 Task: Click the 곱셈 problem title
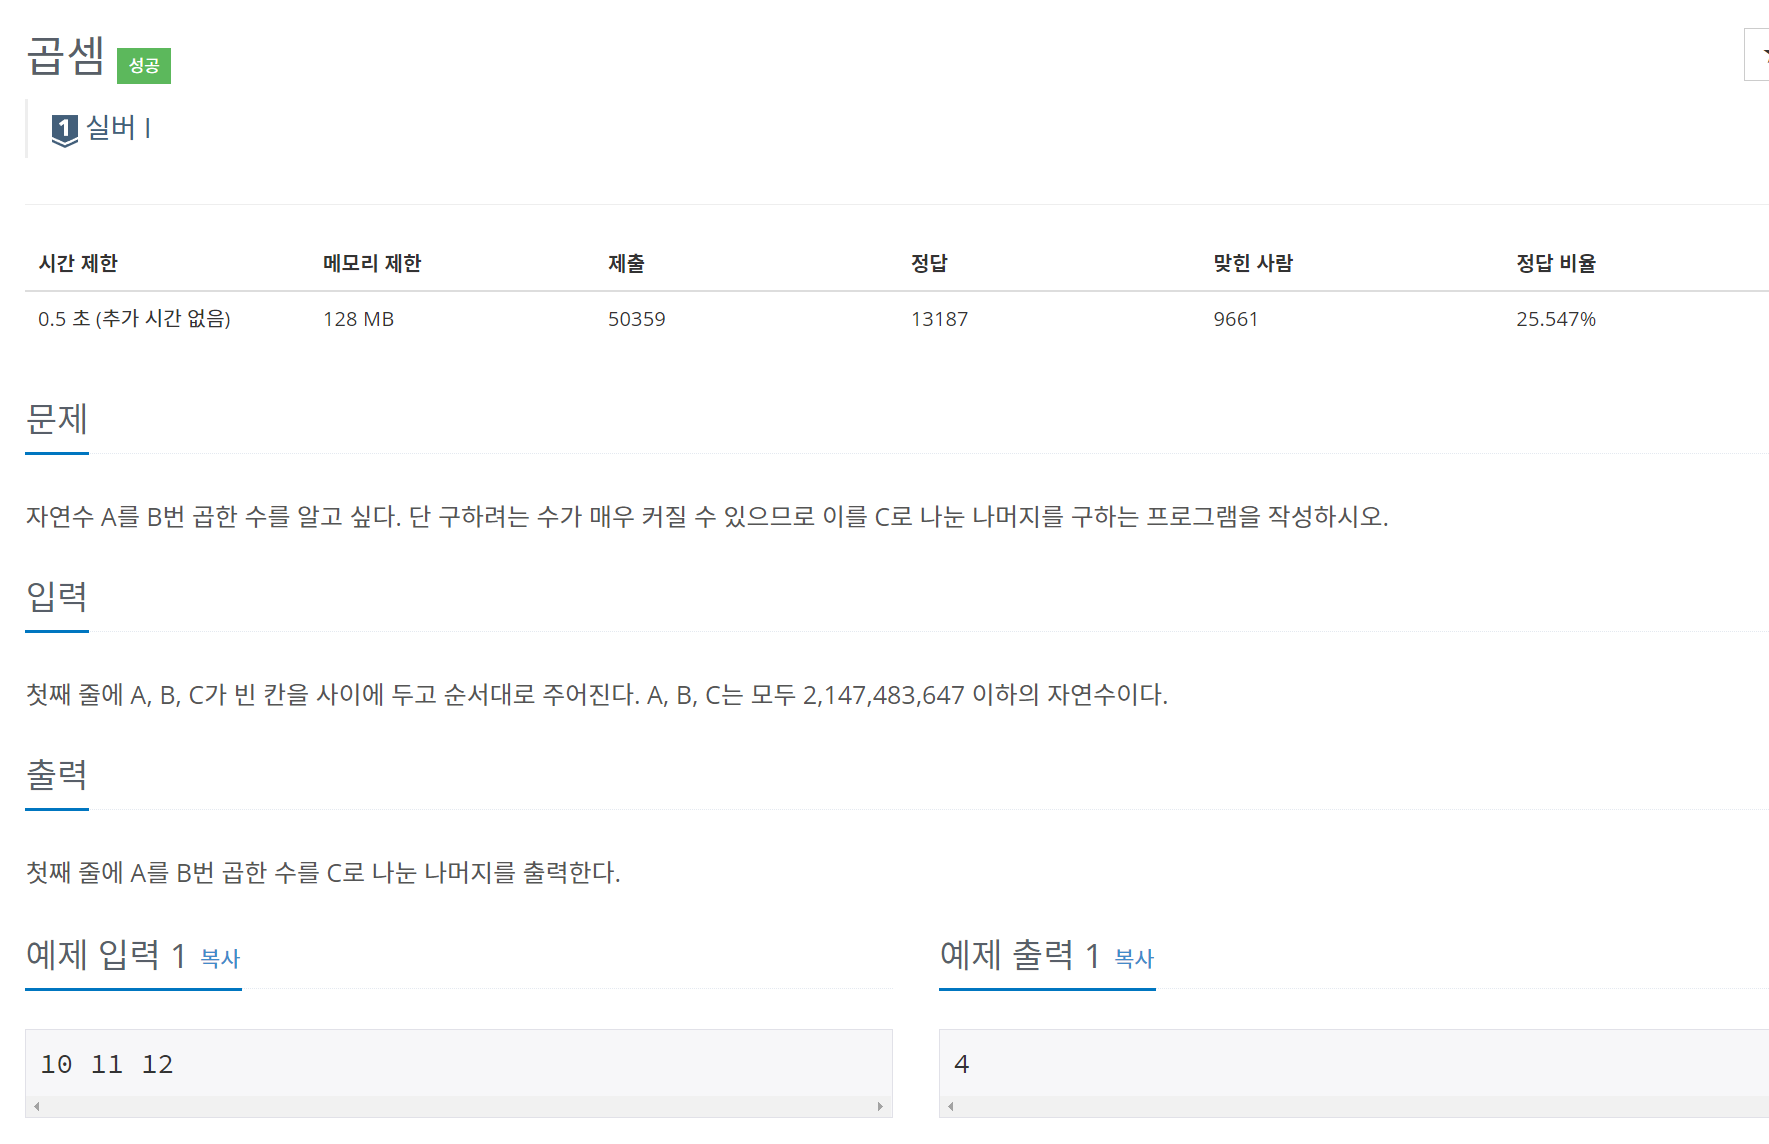[66, 55]
